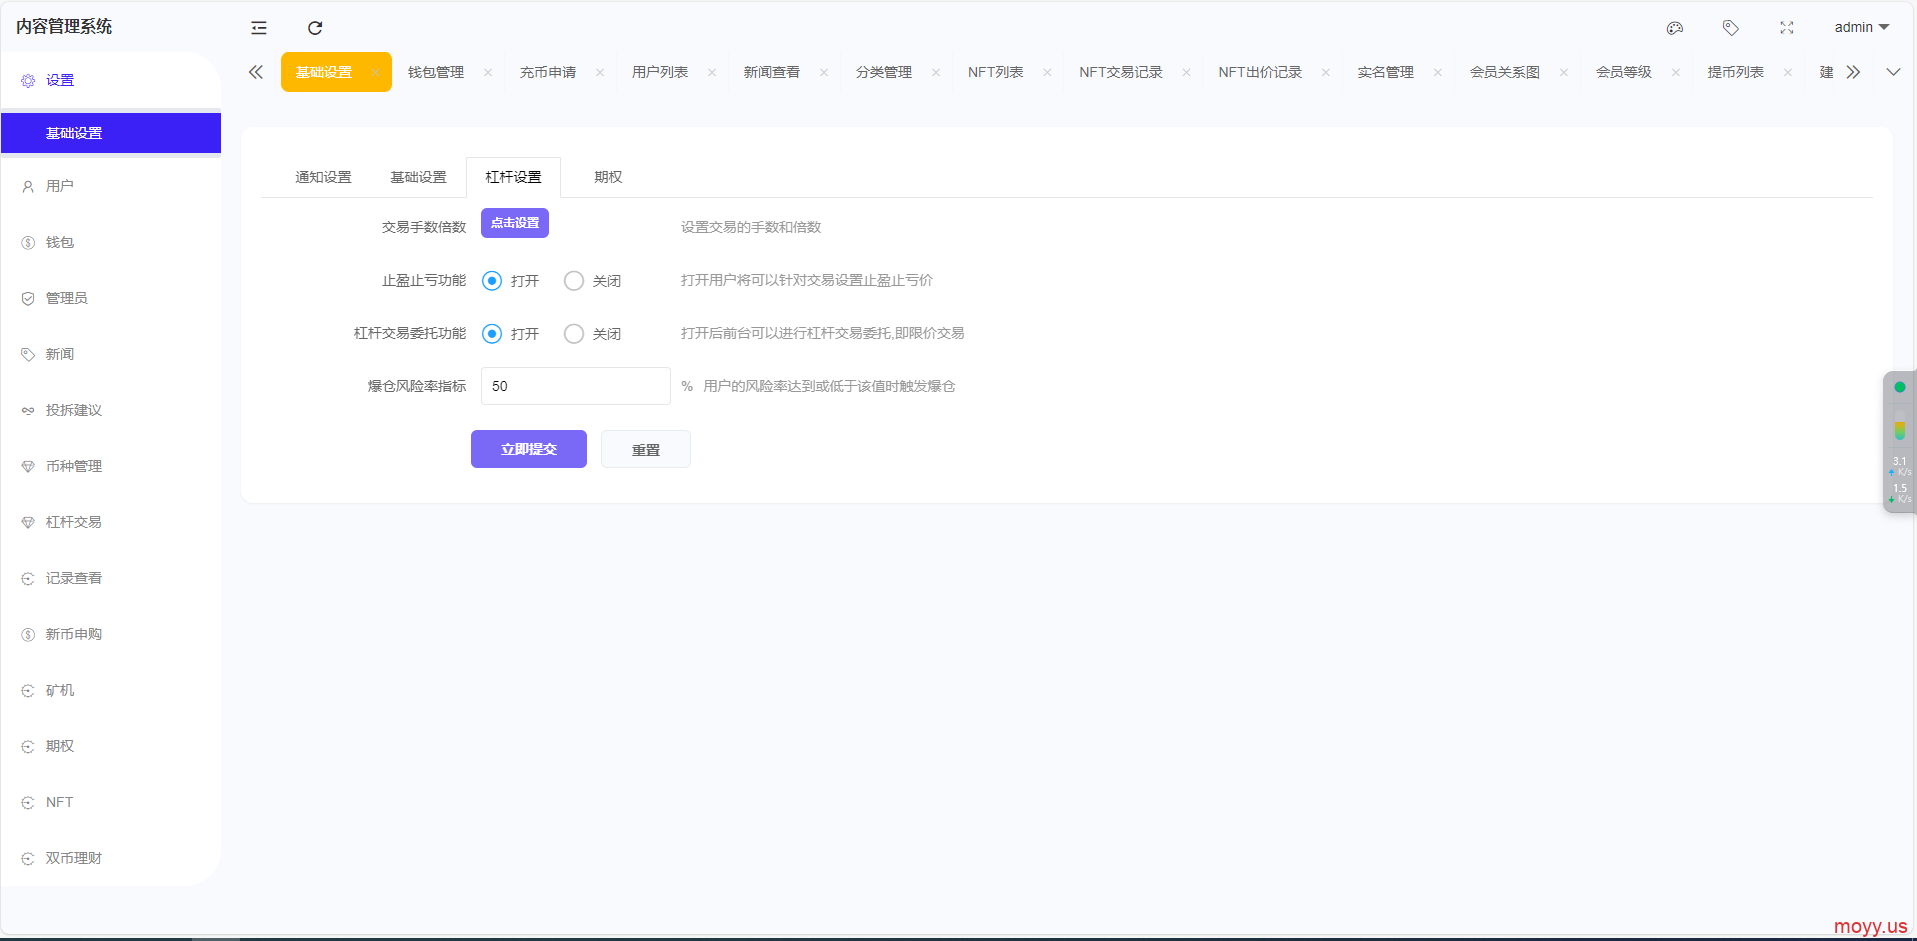Expand the 投拆建议 sidebar menu
This screenshot has height=941, width=1917.
pyautogui.click(x=111, y=410)
